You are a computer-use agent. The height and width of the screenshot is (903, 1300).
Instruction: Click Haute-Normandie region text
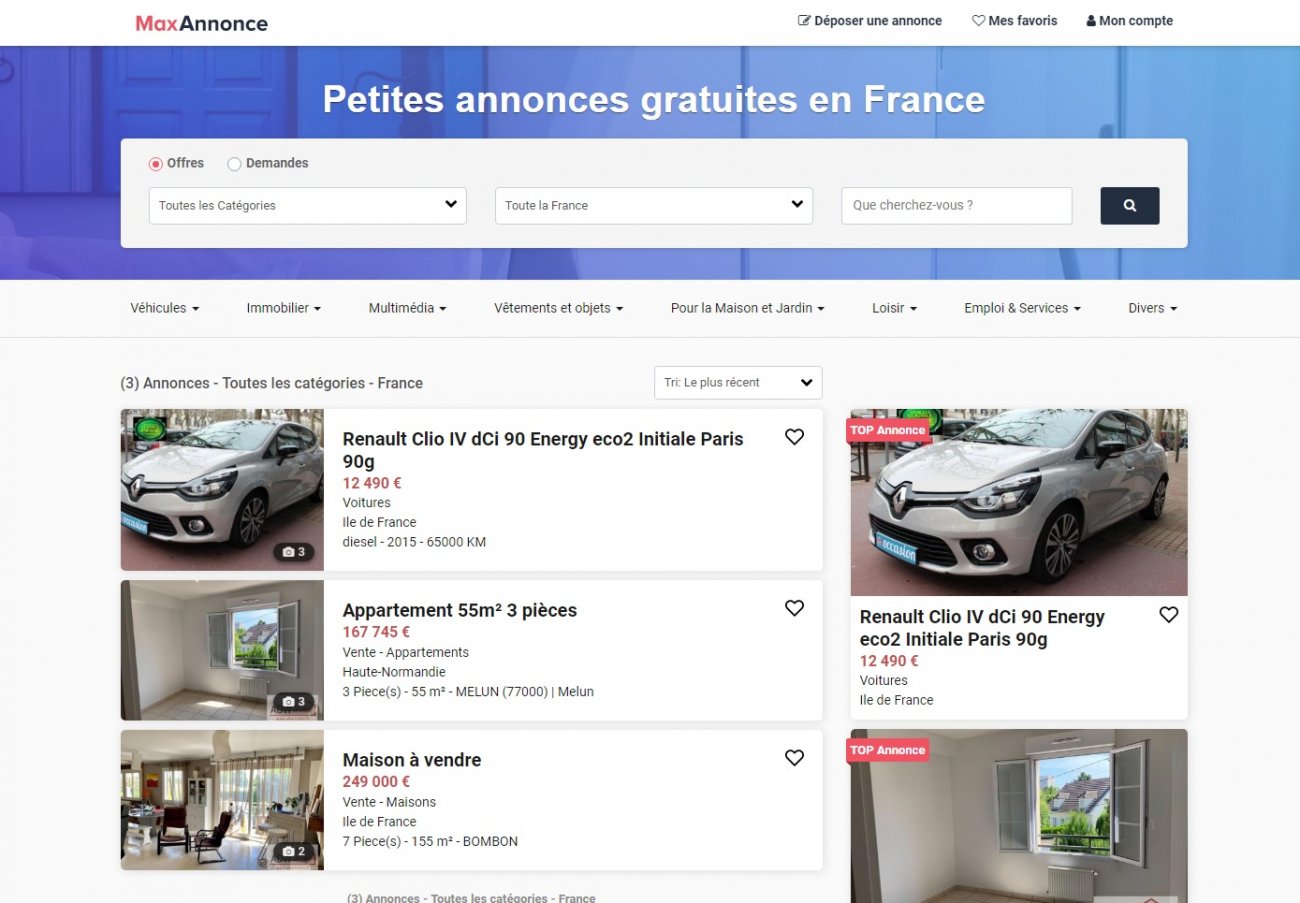tap(394, 672)
